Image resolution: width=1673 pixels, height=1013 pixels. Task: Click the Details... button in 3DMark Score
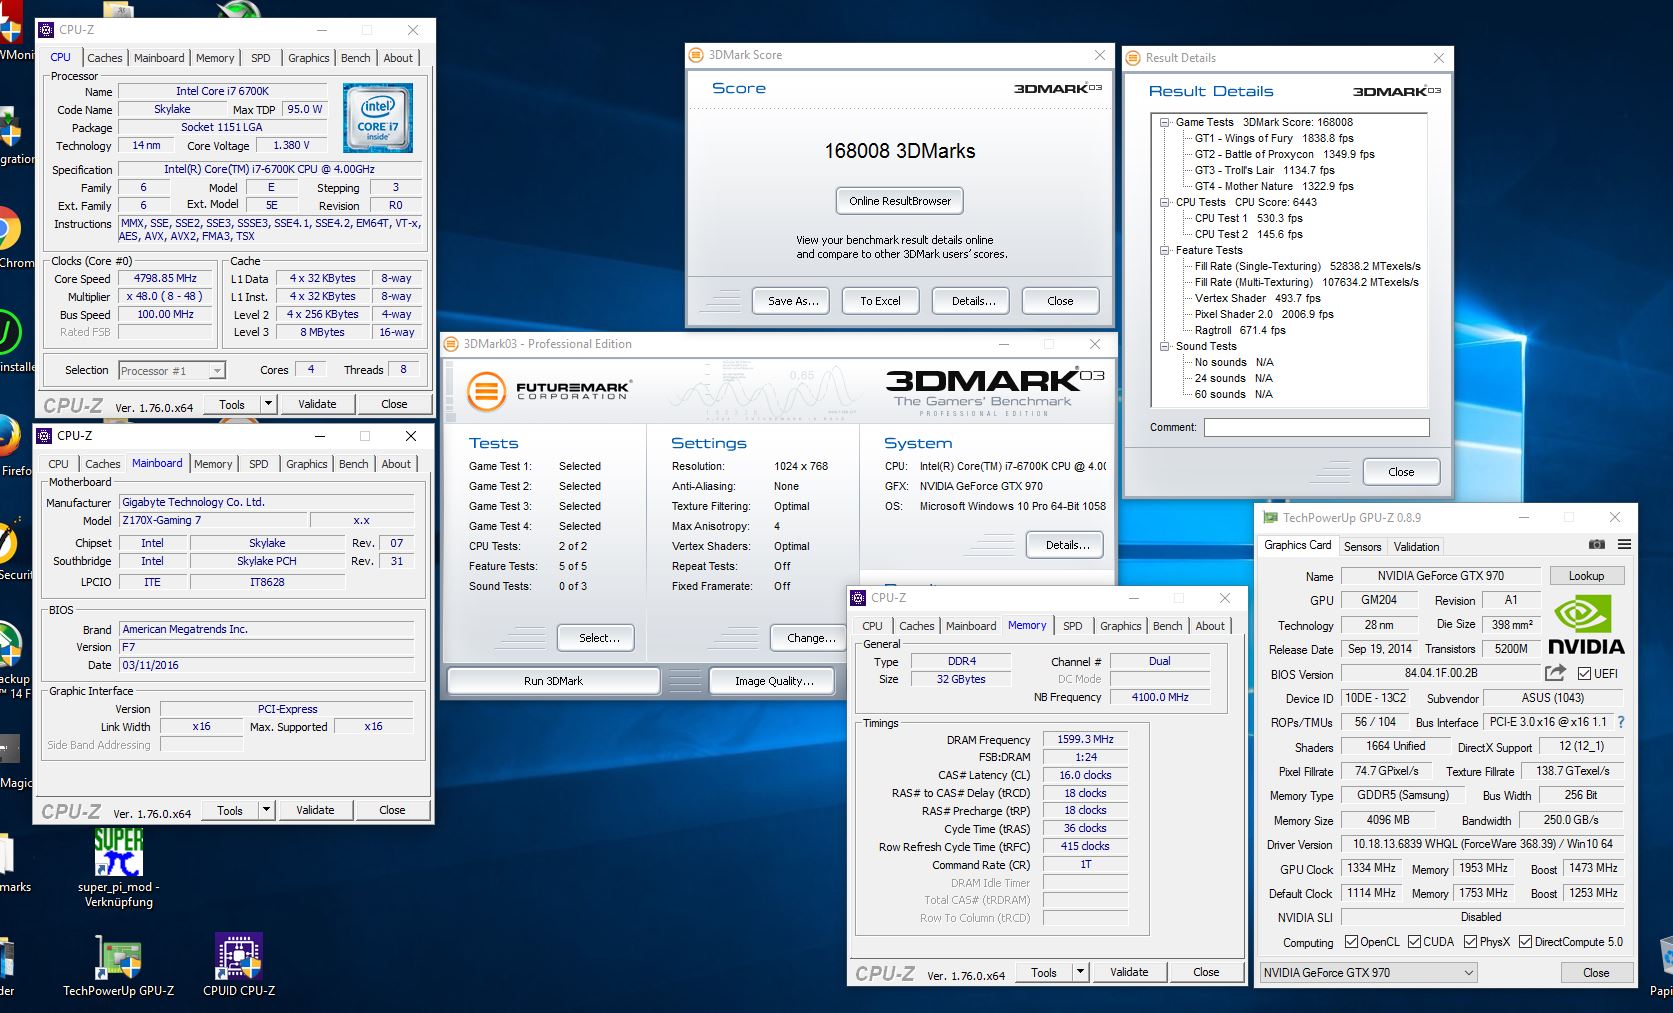click(973, 301)
